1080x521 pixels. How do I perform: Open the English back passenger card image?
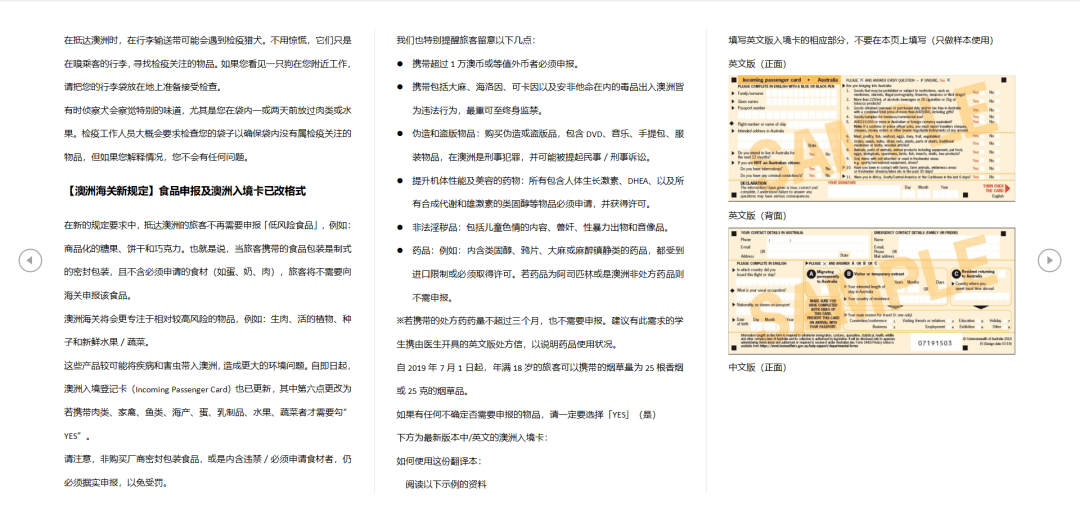point(872,291)
